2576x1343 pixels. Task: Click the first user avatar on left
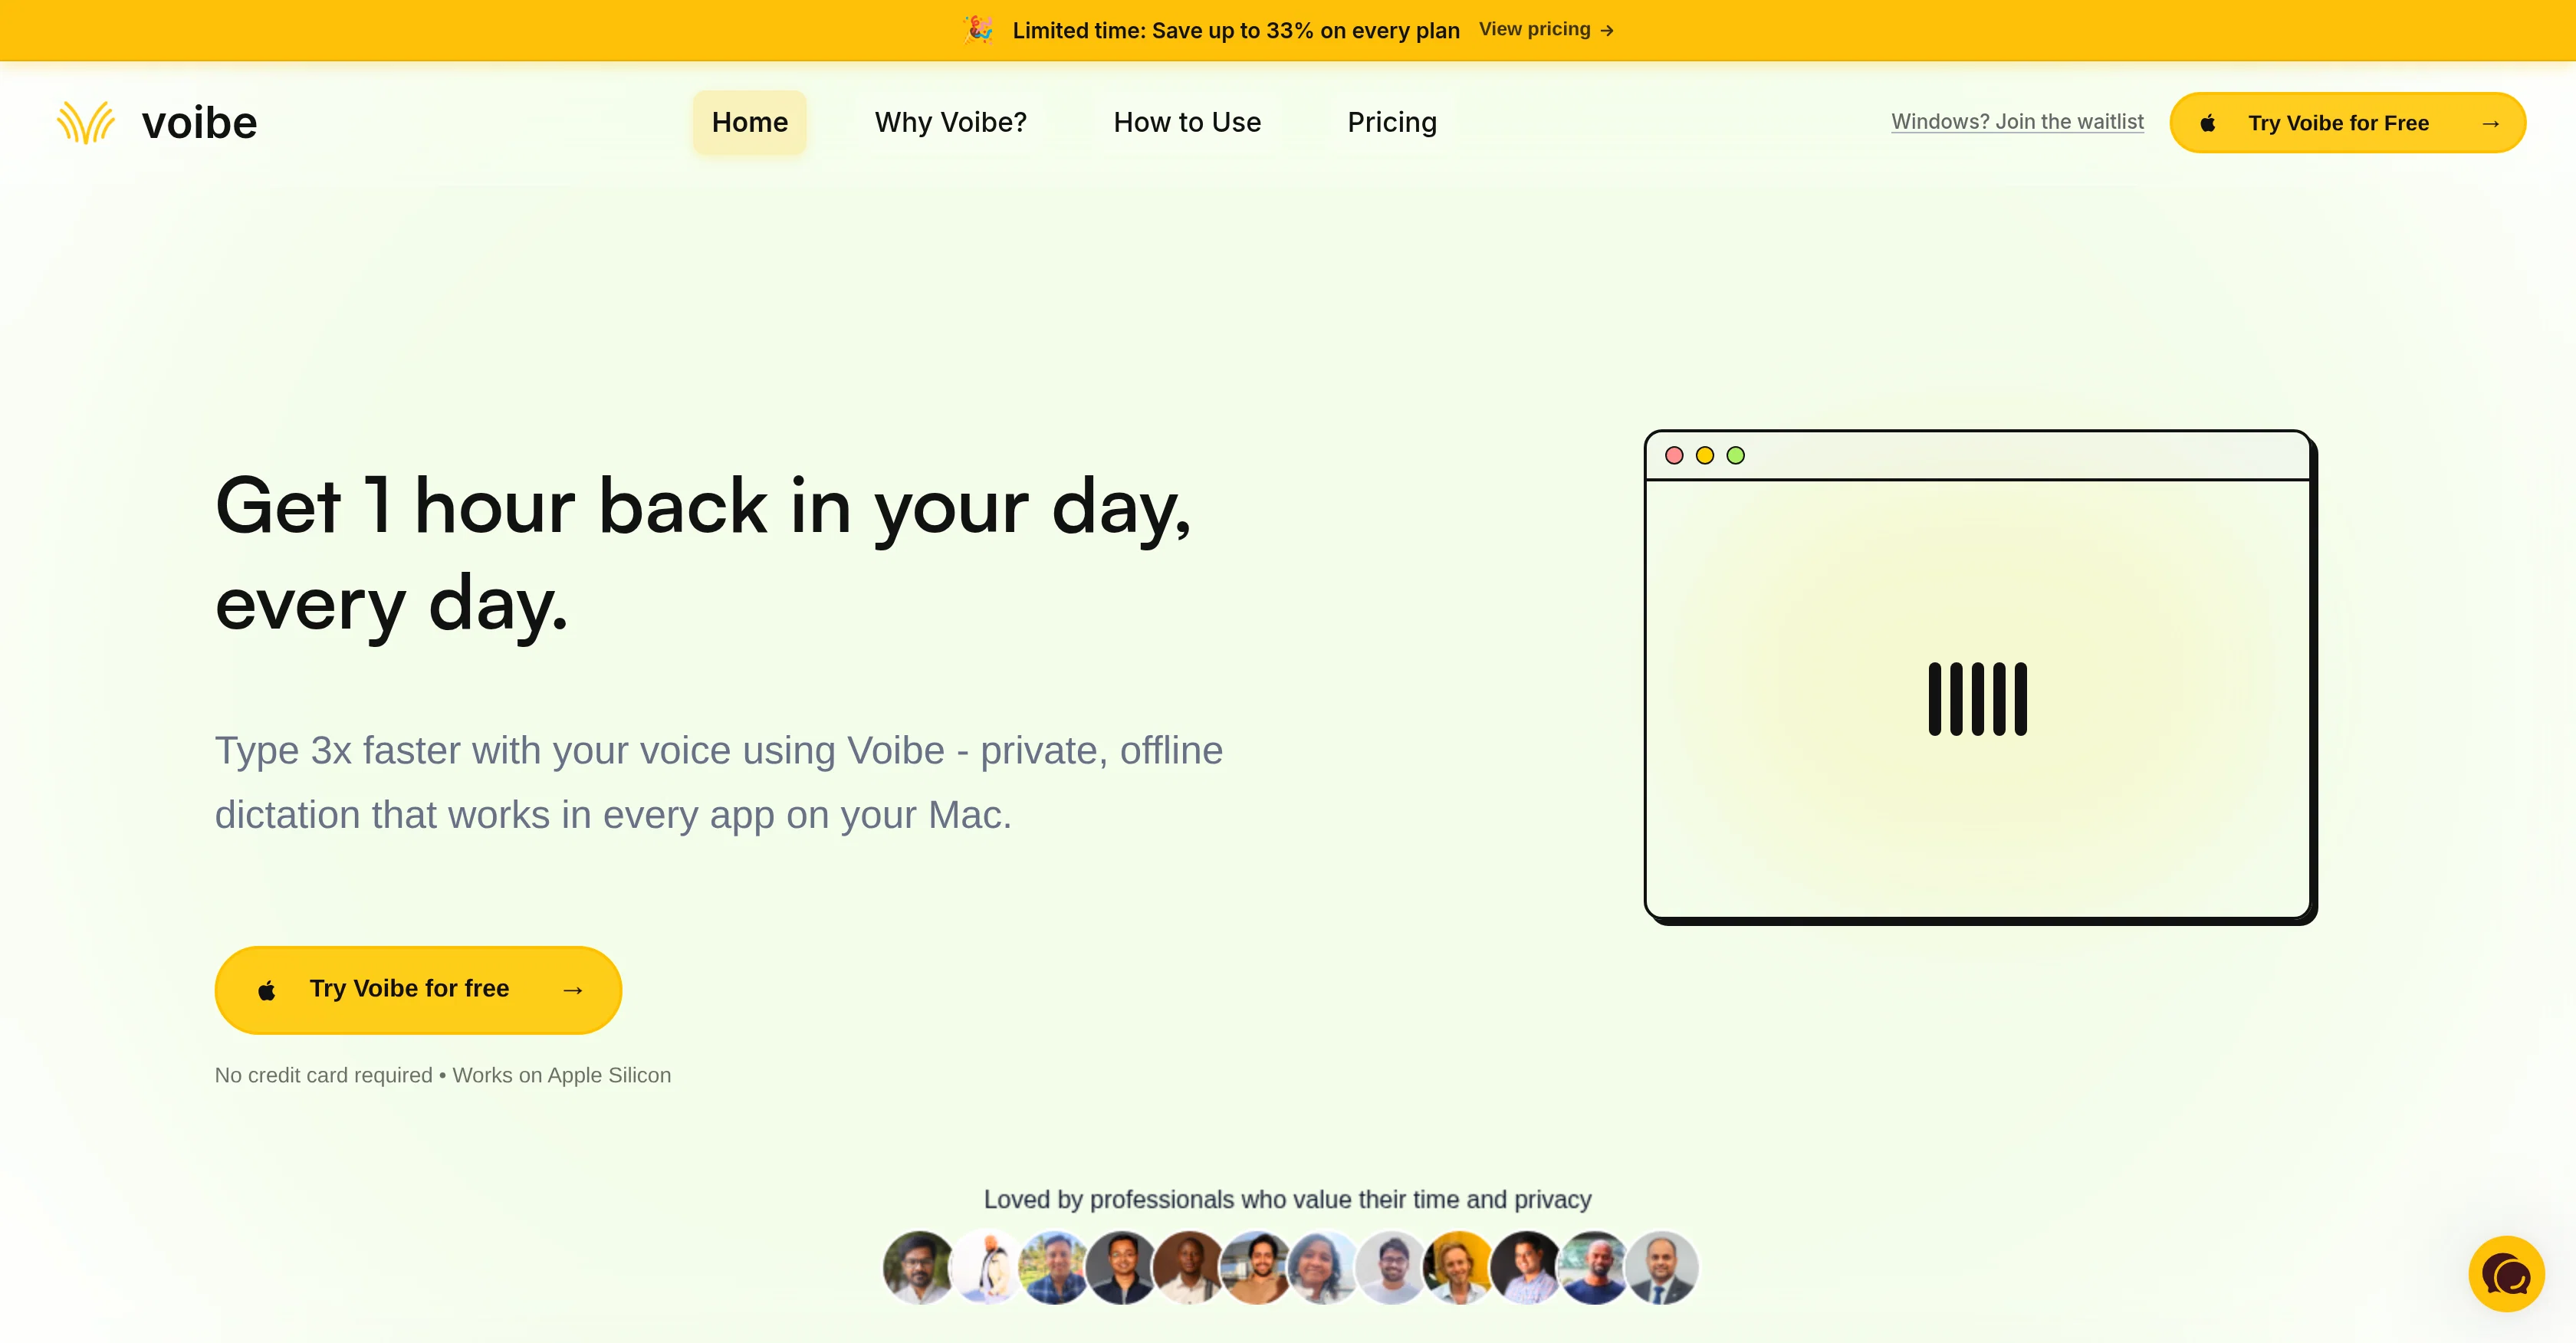919,1267
